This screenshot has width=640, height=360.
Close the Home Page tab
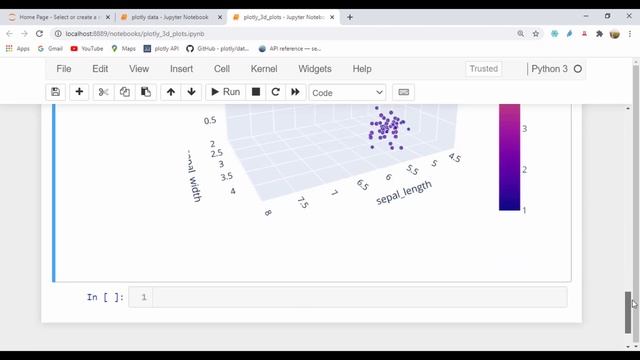click(108, 17)
